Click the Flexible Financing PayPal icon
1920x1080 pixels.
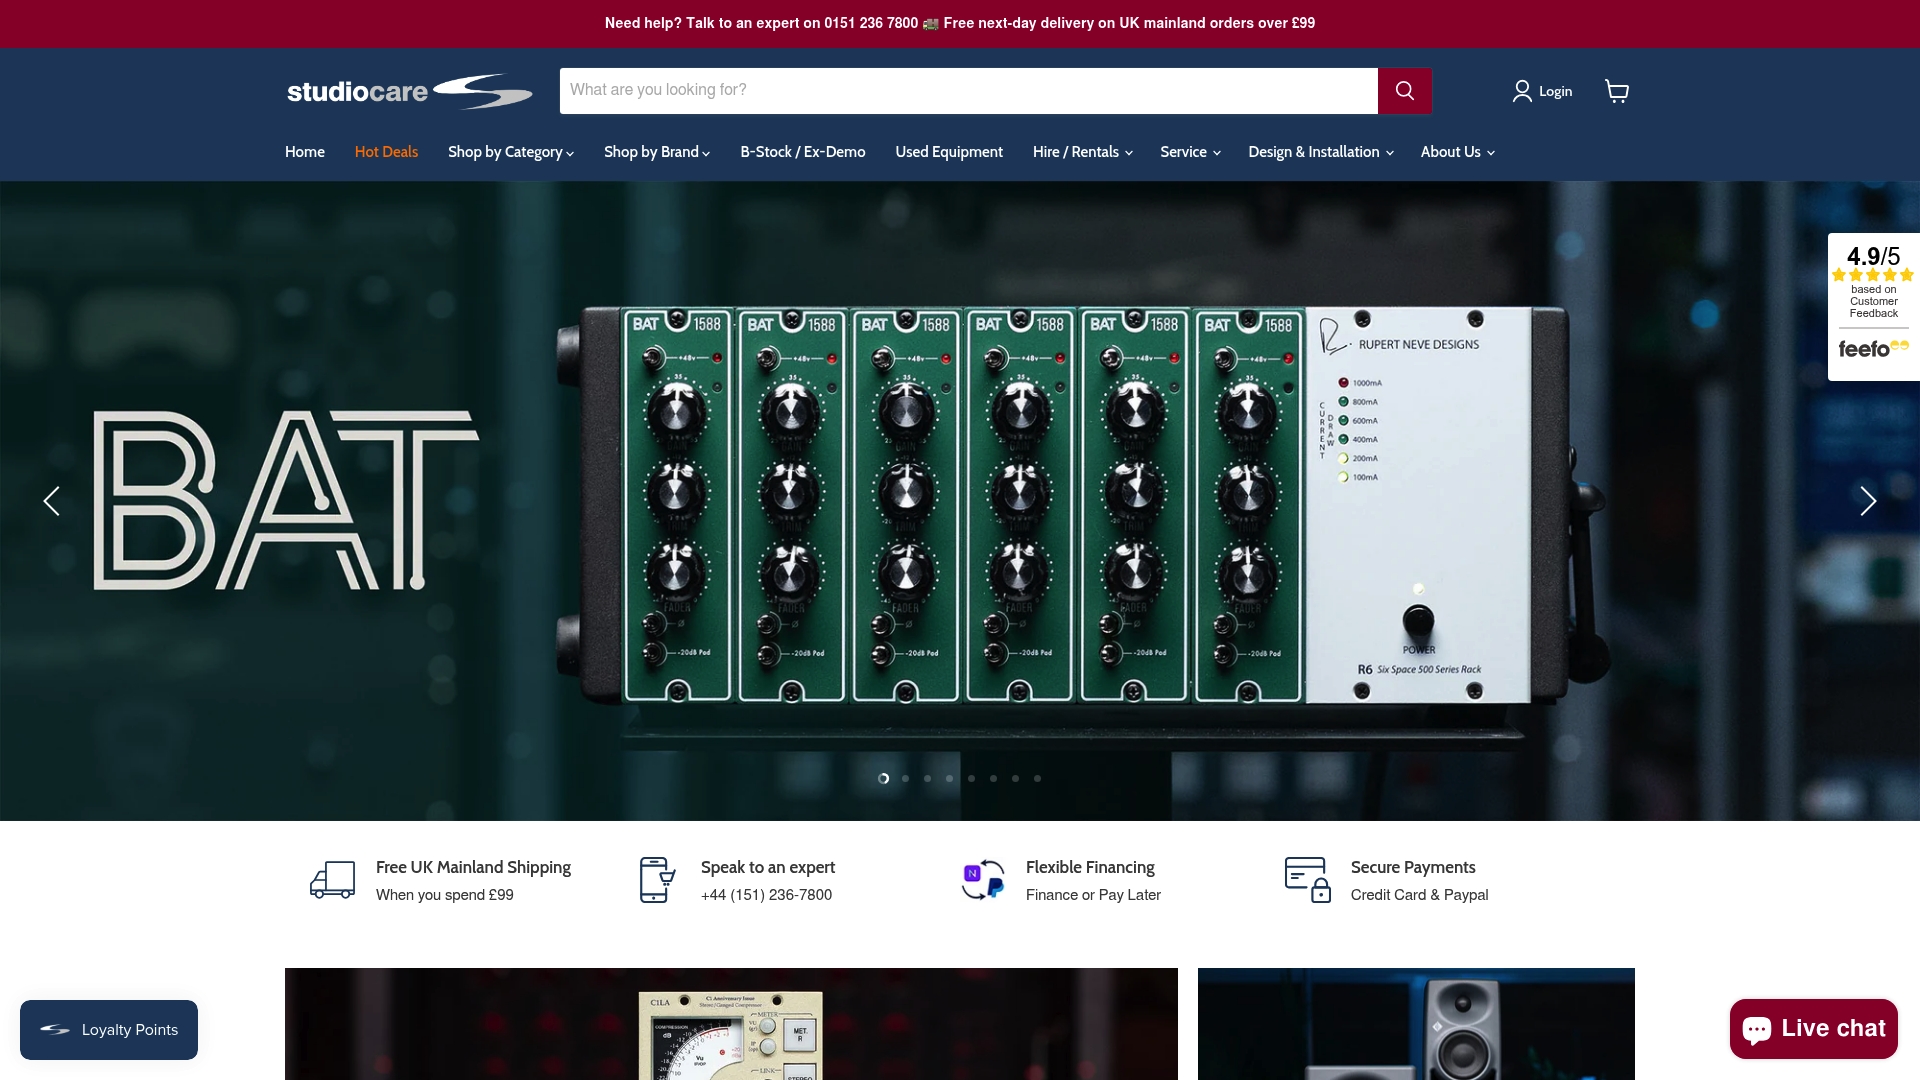click(983, 880)
